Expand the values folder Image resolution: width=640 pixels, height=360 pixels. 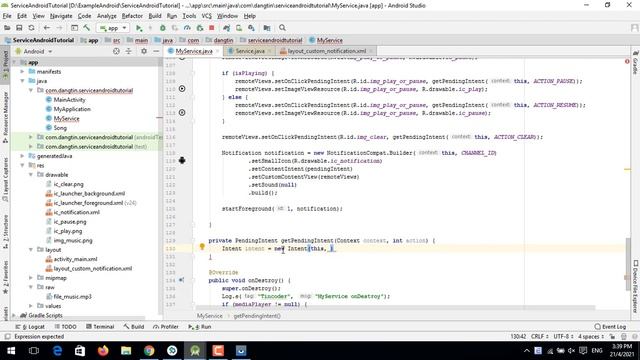coord(31,306)
